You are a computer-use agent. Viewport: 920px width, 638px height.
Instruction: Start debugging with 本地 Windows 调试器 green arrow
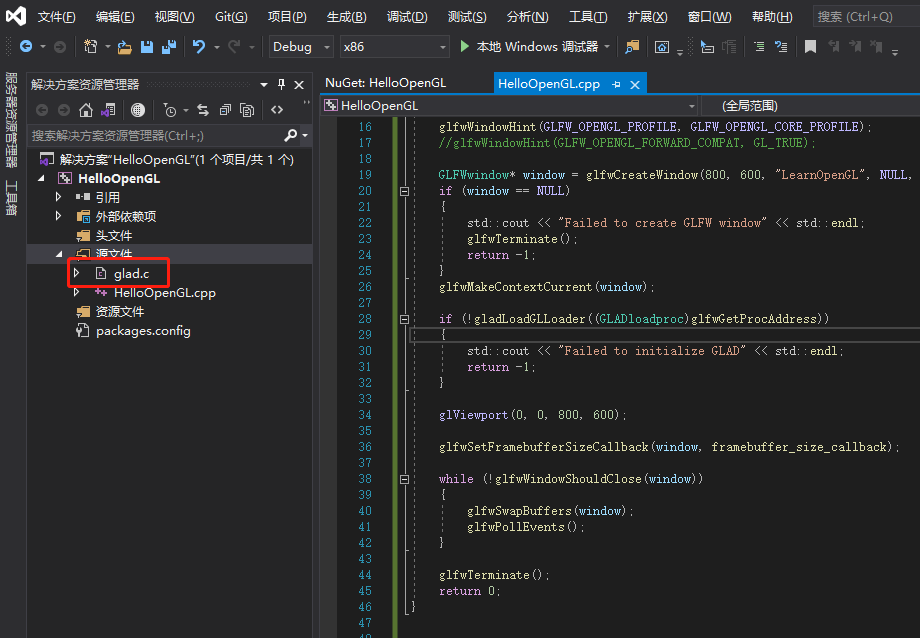coord(464,46)
